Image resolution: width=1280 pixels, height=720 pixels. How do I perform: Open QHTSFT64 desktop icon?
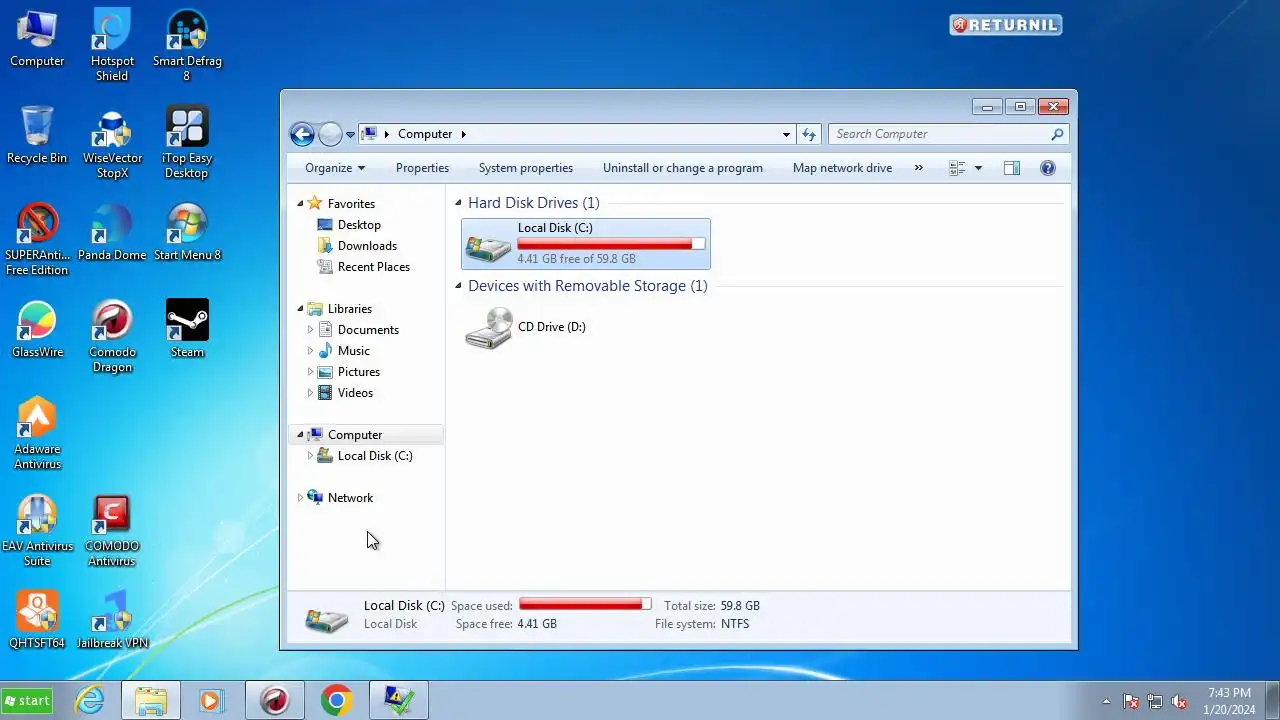(x=37, y=620)
